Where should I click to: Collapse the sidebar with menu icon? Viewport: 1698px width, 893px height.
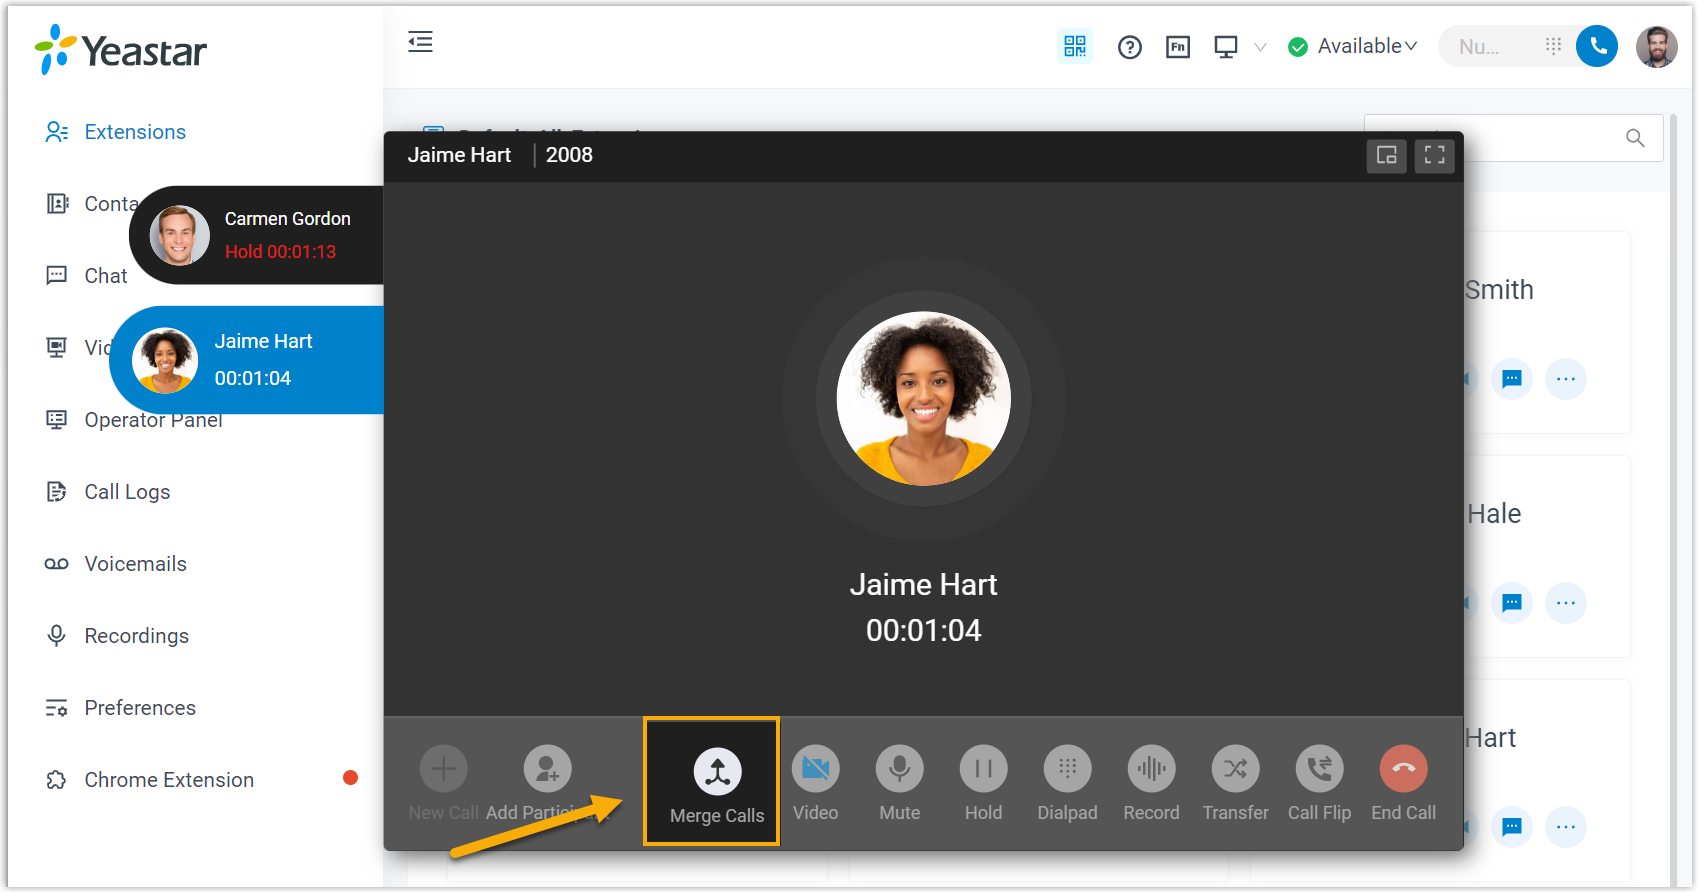tap(420, 42)
